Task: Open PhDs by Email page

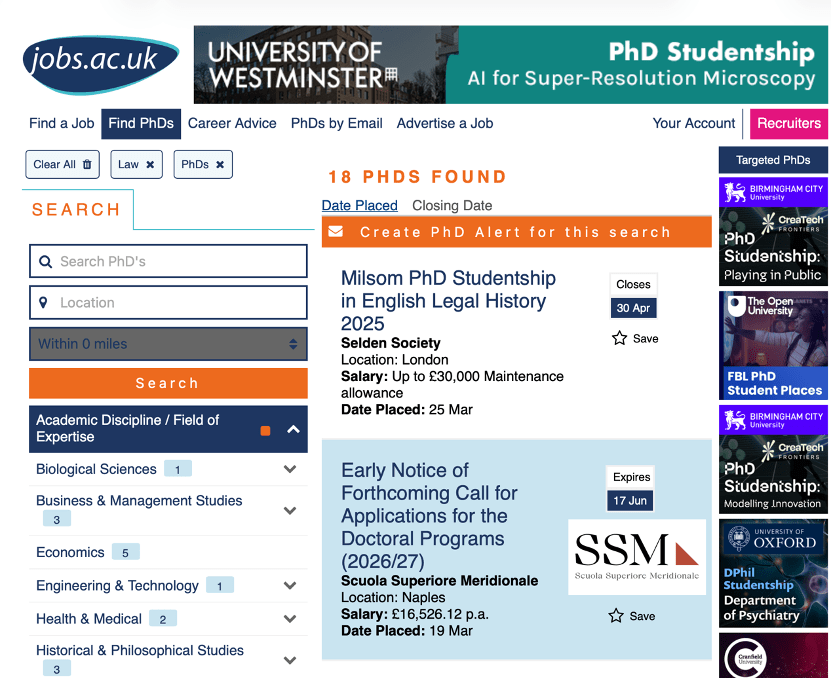Action: coord(336,124)
